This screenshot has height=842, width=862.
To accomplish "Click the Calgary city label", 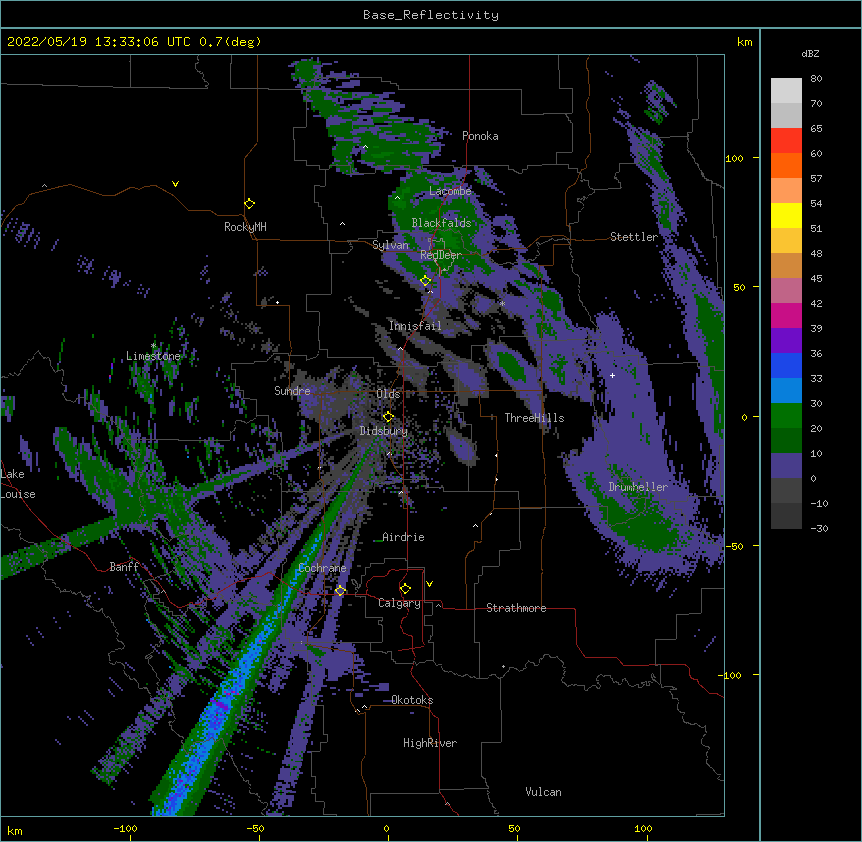I will click(x=399, y=603).
